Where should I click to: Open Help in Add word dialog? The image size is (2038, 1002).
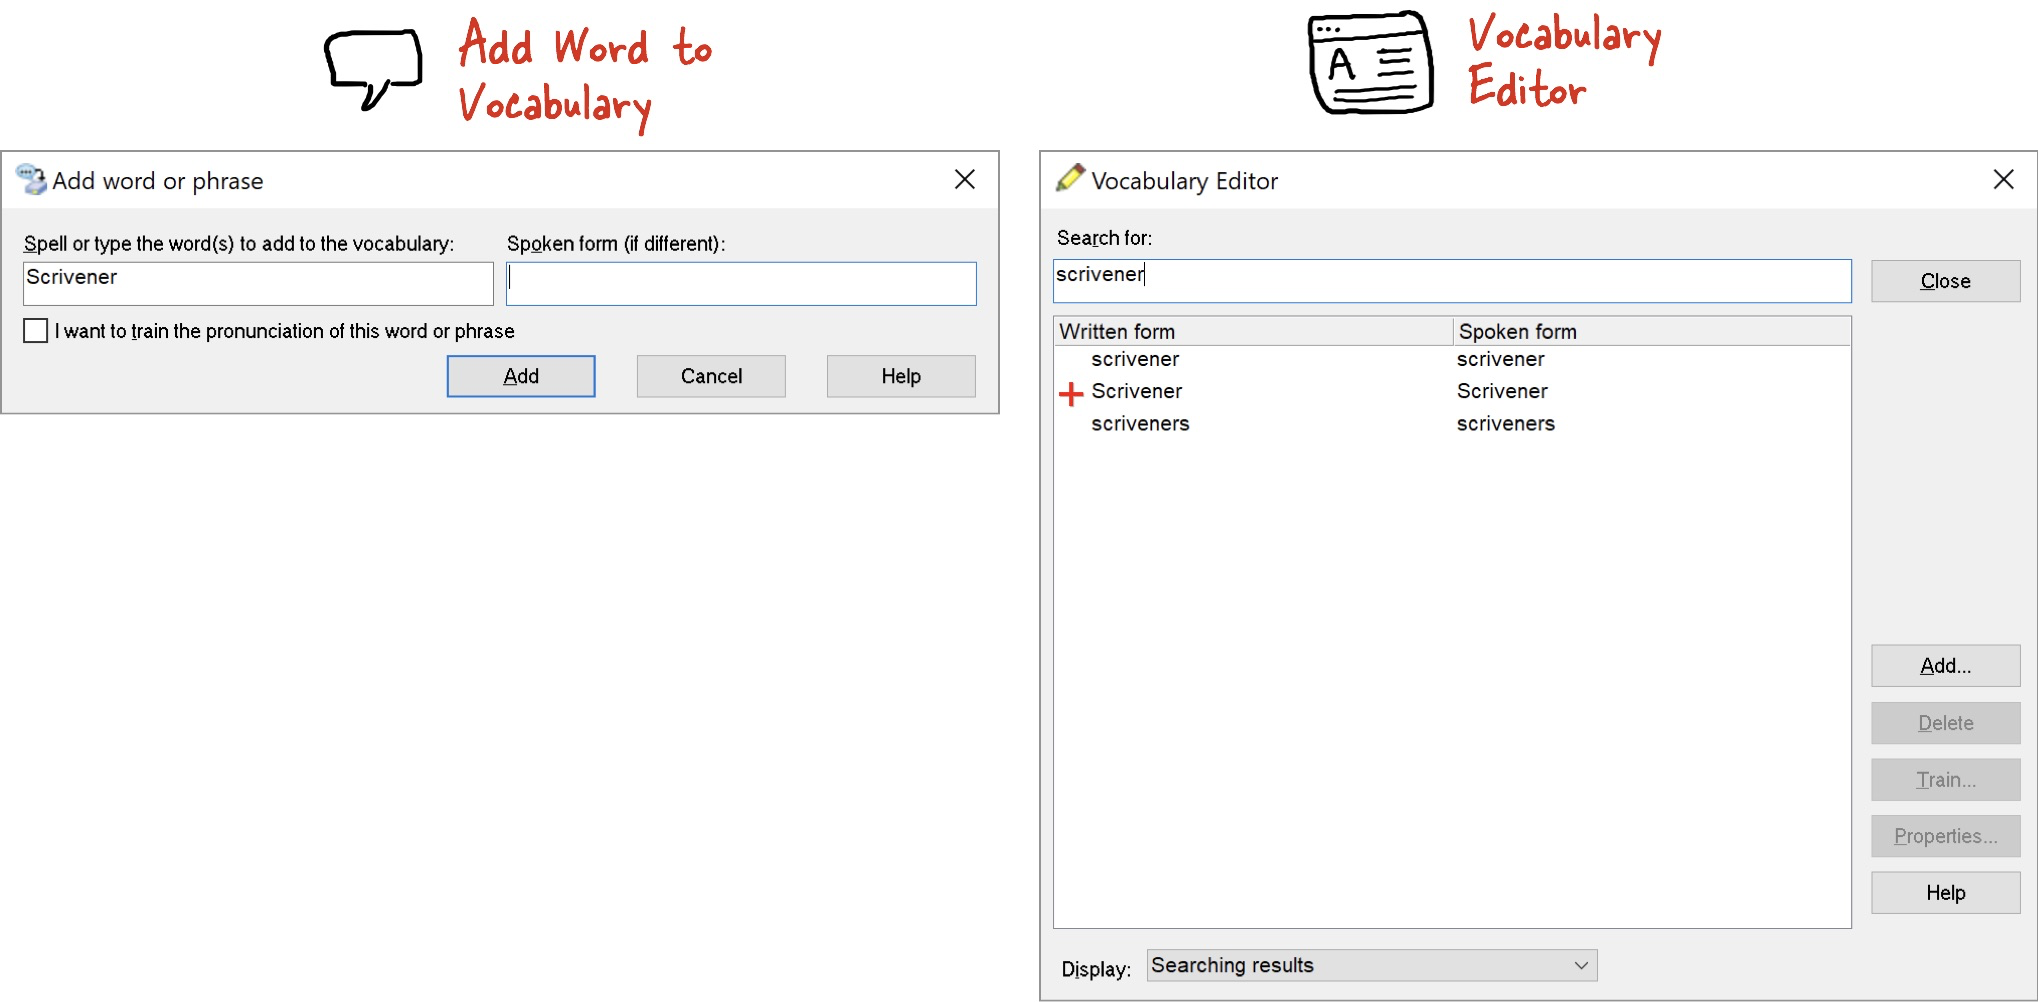point(900,376)
